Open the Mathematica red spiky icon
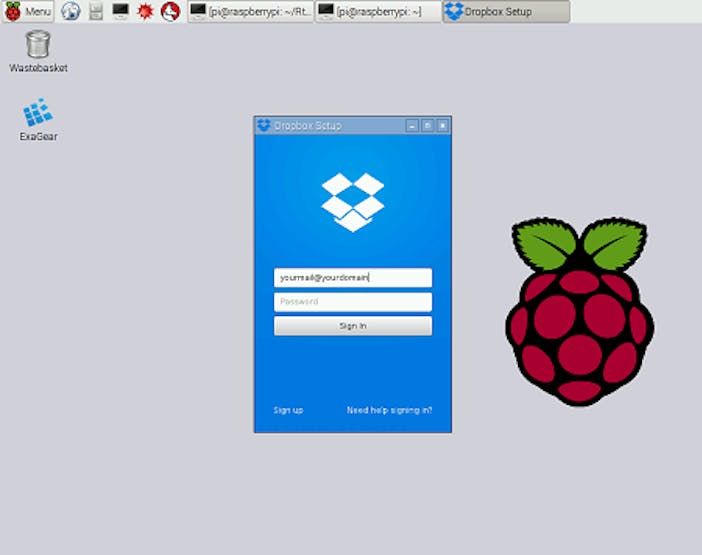The width and height of the screenshot is (702, 555). pyautogui.click(x=145, y=11)
